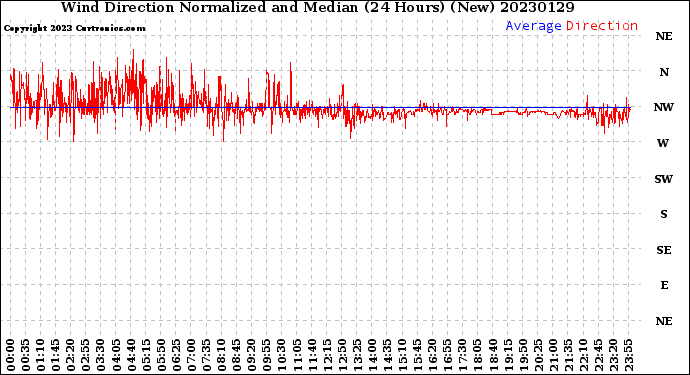Click the 'SW' axis label
Screen dimensions: 690x375
coord(664,179)
